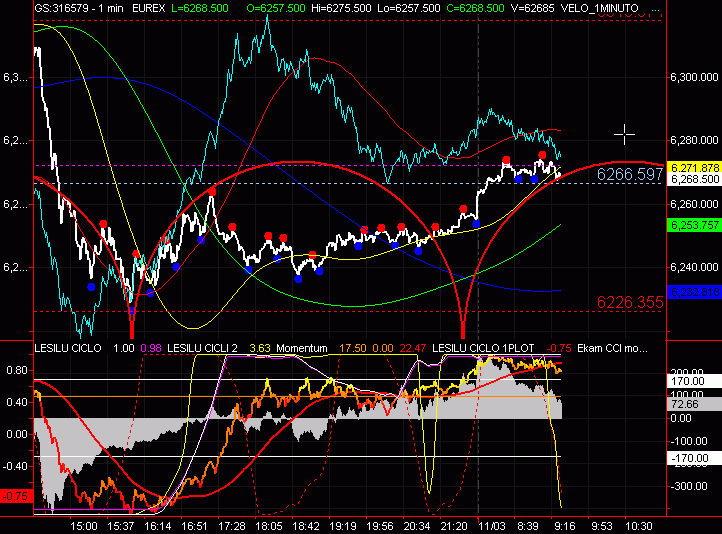Click the magenta 0.98 indicator value
This screenshot has height=534, width=722.
[151, 348]
